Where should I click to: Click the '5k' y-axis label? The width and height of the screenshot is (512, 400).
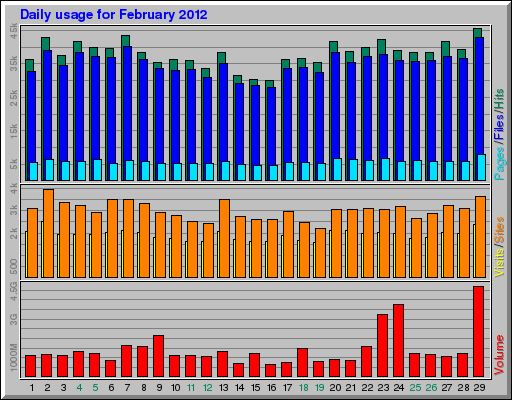(x=14, y=164)
